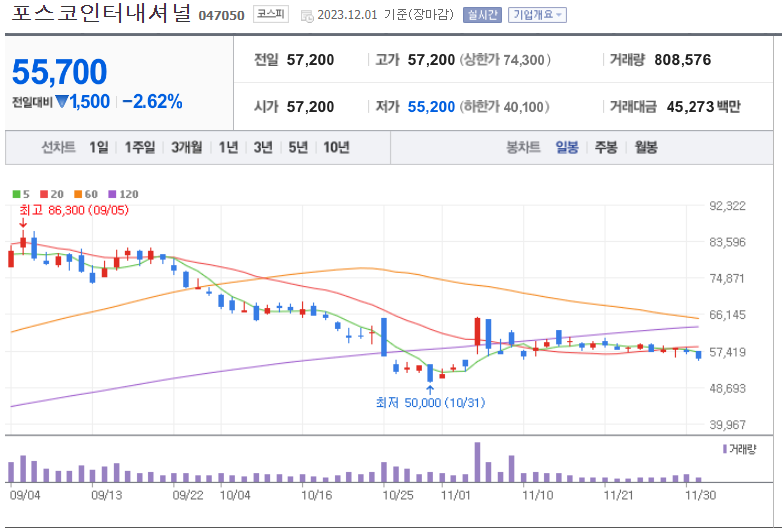The image size is (782, 528).
Task: Click the orange 60-day moving average legend
Action: 86,194
